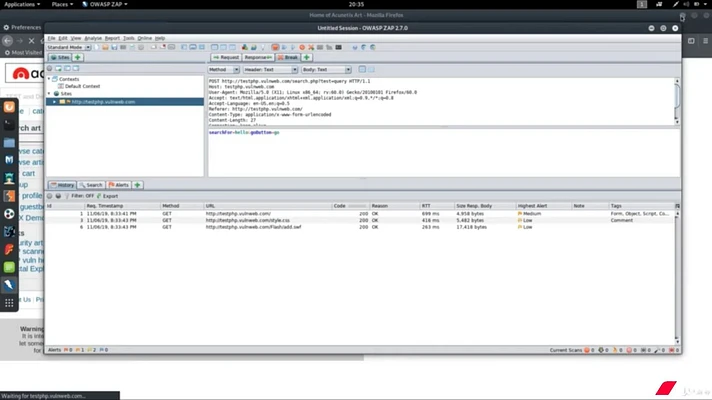Open the Report menu
Viewport: 712px width, 400px height.
pos(112,38)
